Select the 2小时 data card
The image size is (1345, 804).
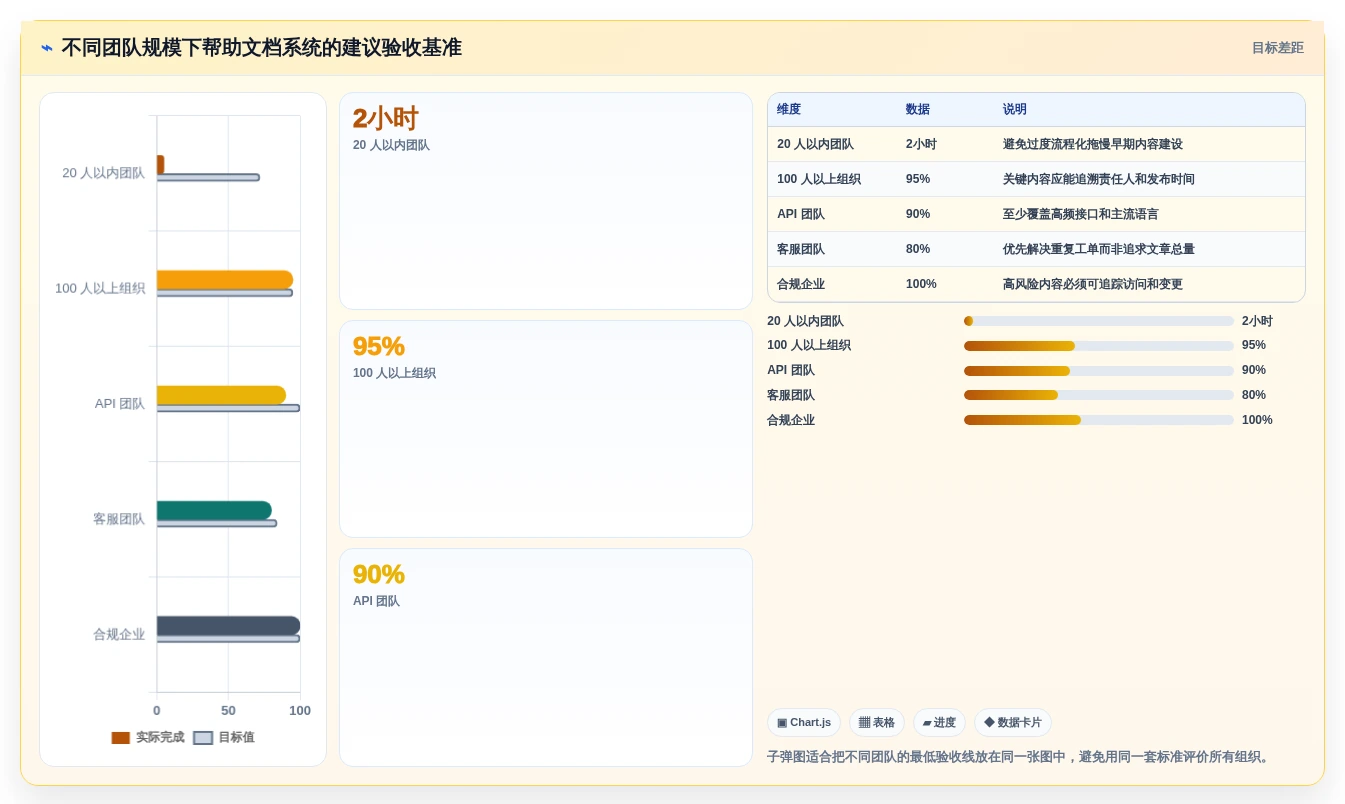(546, 201)
